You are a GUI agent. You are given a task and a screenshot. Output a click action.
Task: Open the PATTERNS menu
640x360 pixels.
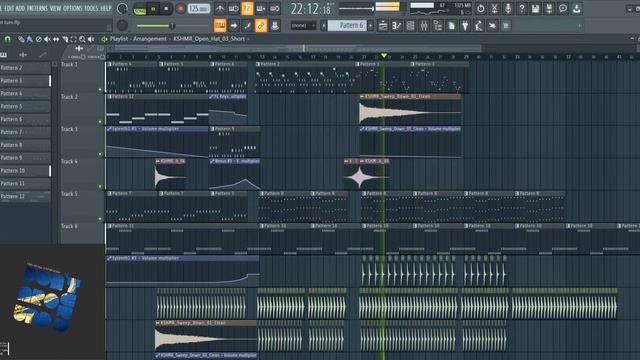[37, 8]
